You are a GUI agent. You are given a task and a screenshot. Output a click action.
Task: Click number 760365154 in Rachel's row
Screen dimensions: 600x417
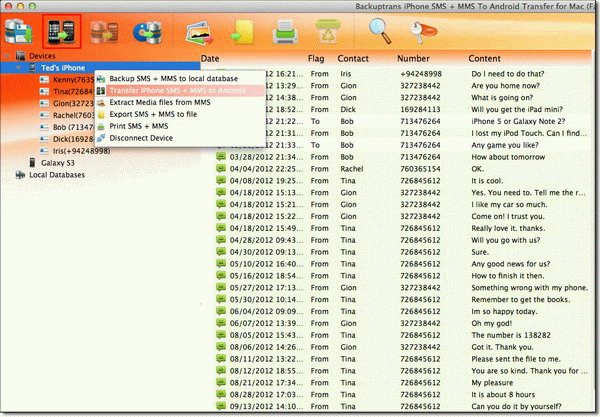click(420, 169)
